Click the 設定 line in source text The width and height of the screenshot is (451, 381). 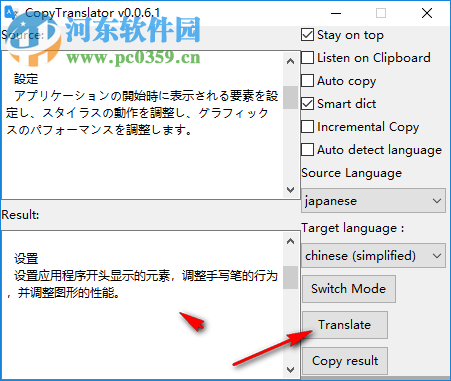(26, 79)
